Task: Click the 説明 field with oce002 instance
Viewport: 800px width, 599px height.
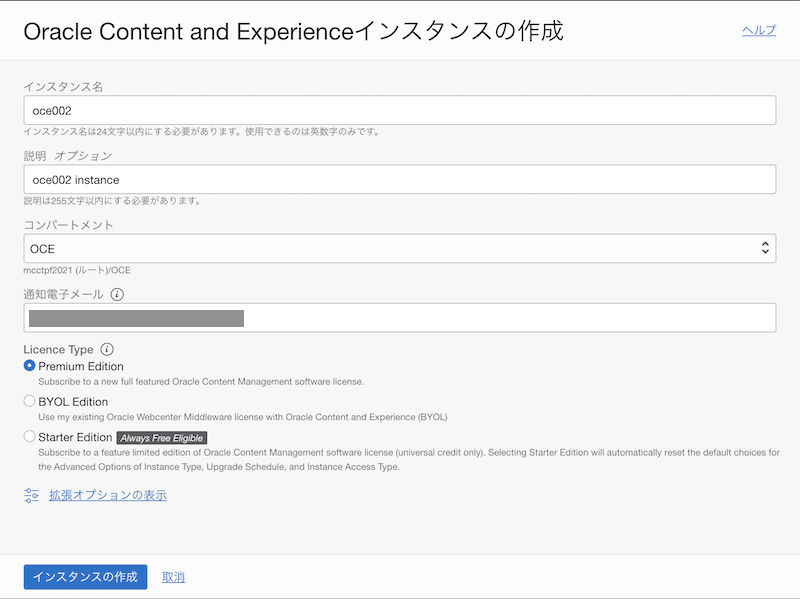Action: click(400, 180)
